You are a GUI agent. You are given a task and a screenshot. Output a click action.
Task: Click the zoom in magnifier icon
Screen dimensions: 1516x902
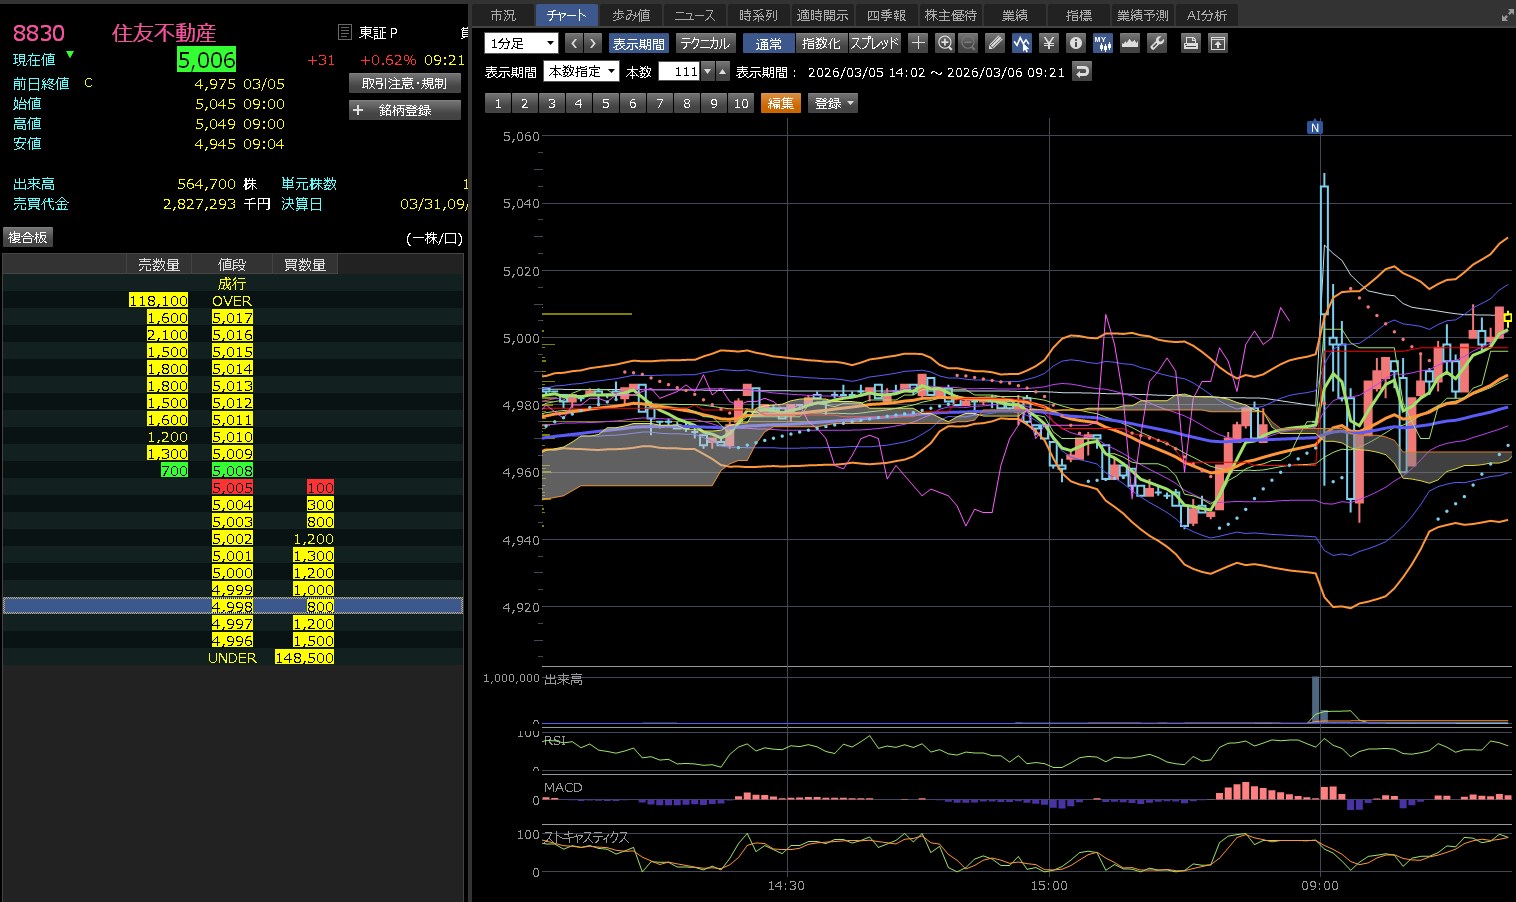(x=945, y=43)
